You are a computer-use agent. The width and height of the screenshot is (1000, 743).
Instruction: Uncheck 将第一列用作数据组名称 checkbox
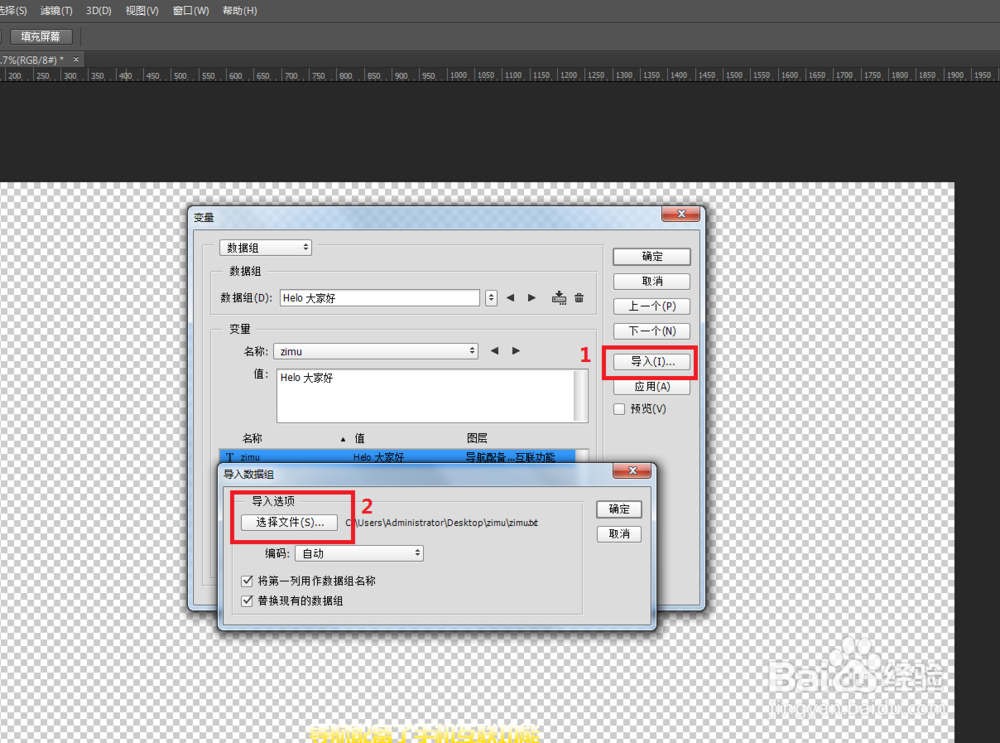pos(247,580)
